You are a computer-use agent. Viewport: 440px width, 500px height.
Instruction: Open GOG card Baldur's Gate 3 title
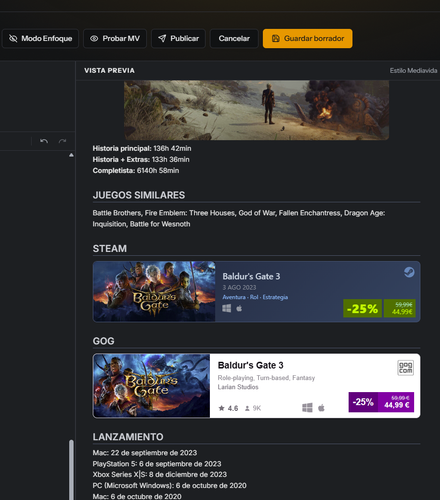(251, 365)
